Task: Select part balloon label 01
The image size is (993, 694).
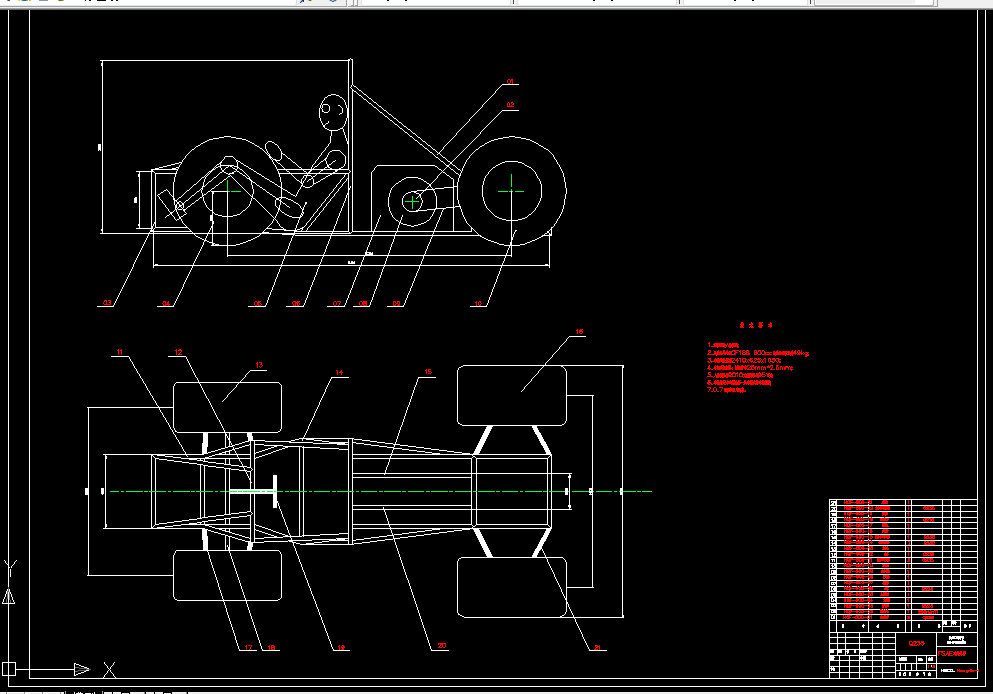Action: coord(510,82)
